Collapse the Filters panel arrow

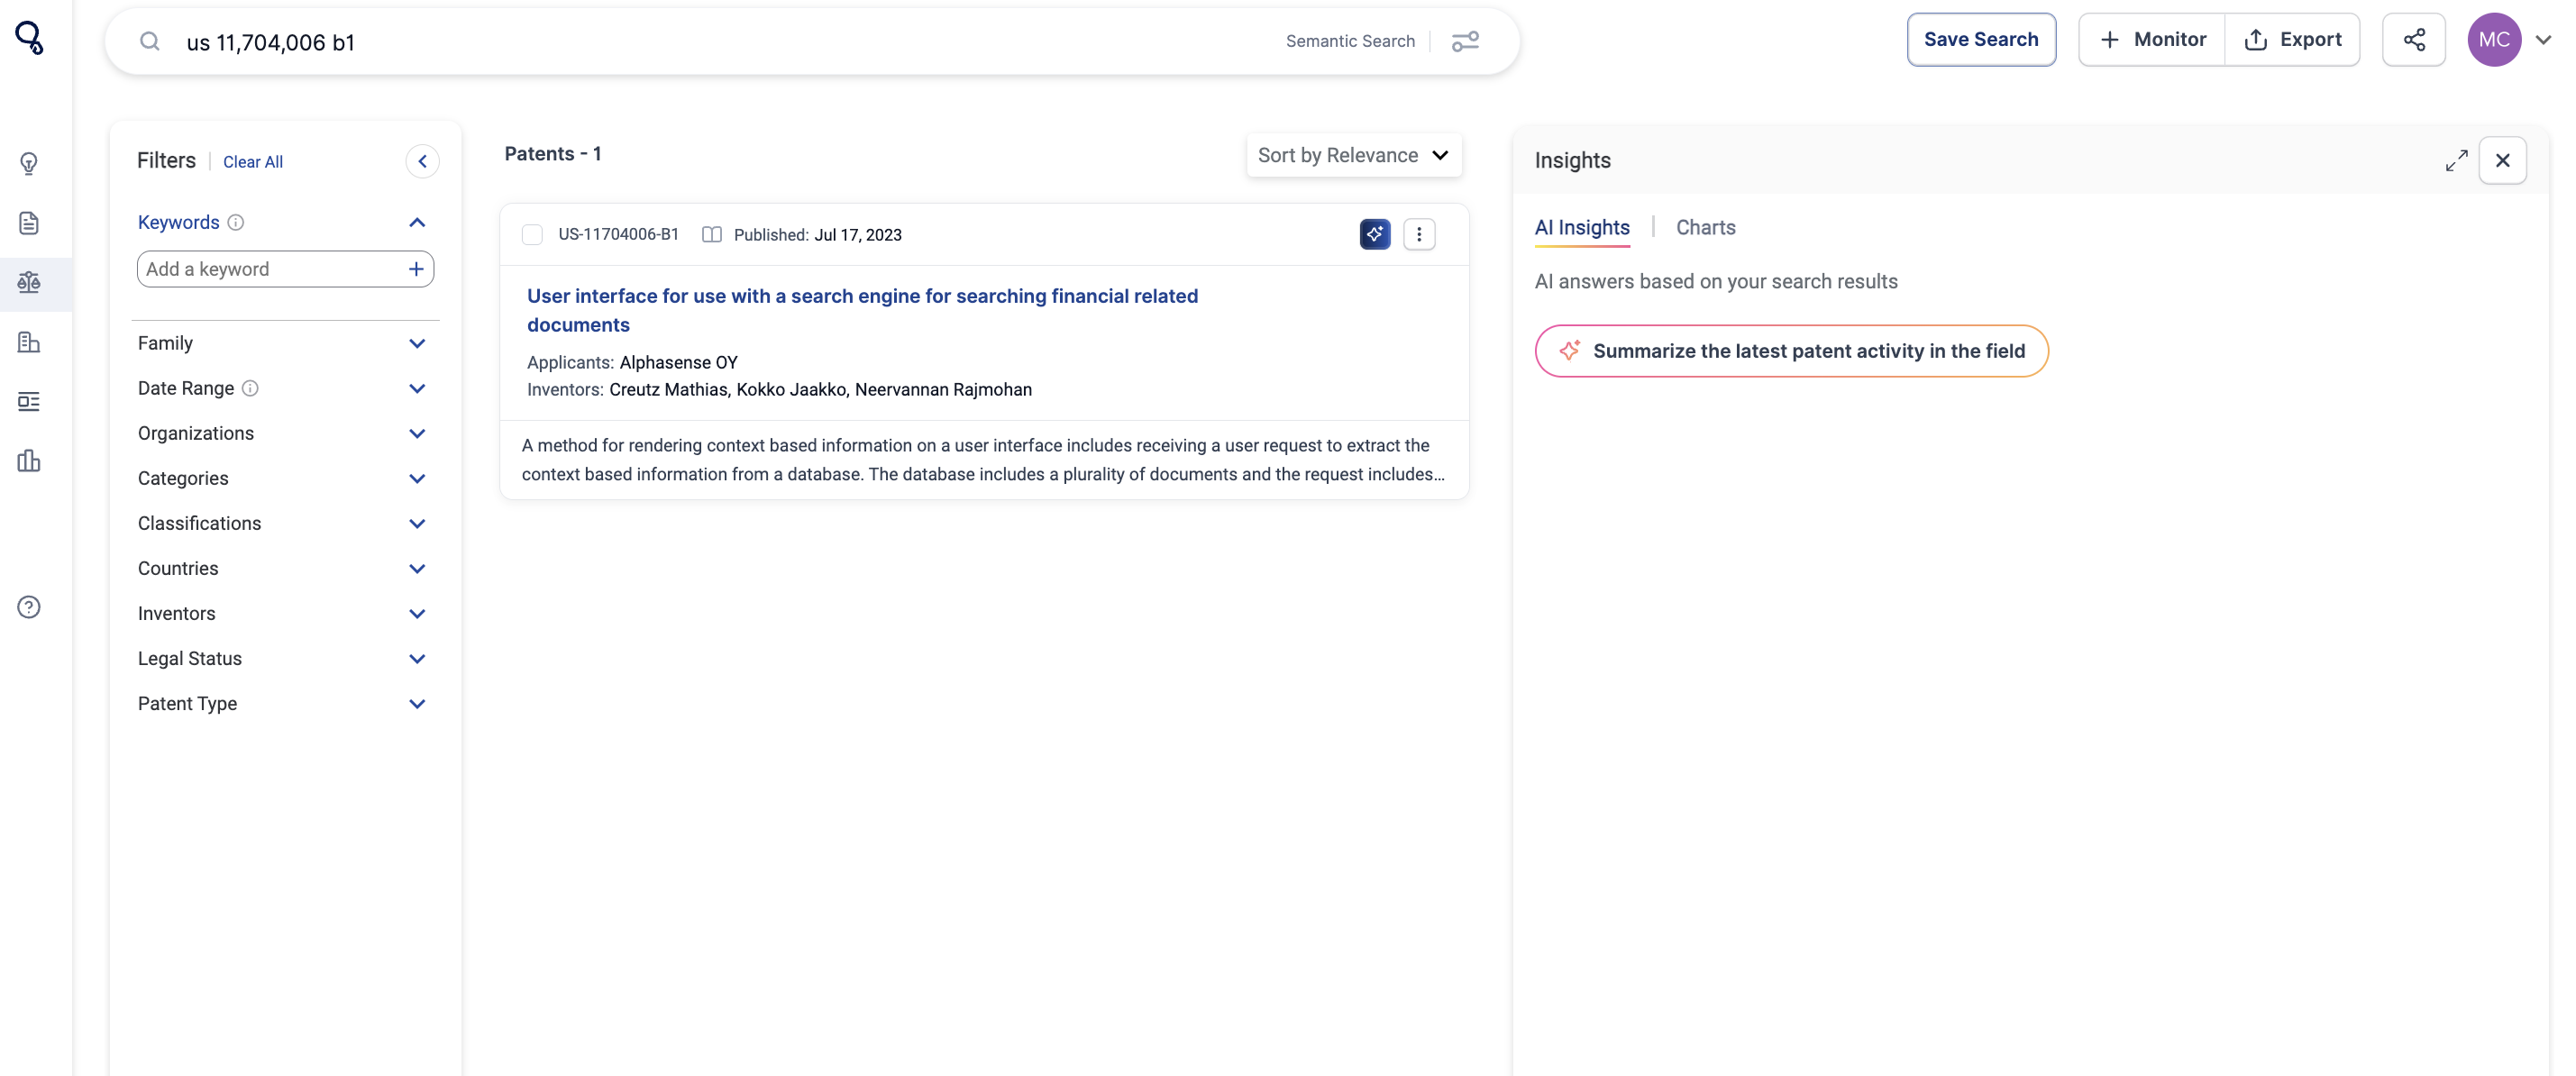coord(422,161)
